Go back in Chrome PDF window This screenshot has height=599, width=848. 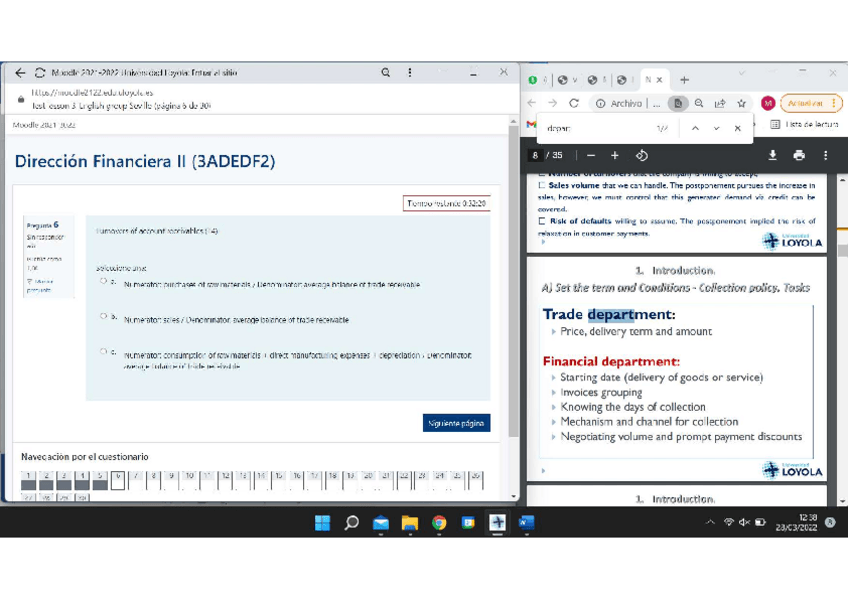point(532,103)
